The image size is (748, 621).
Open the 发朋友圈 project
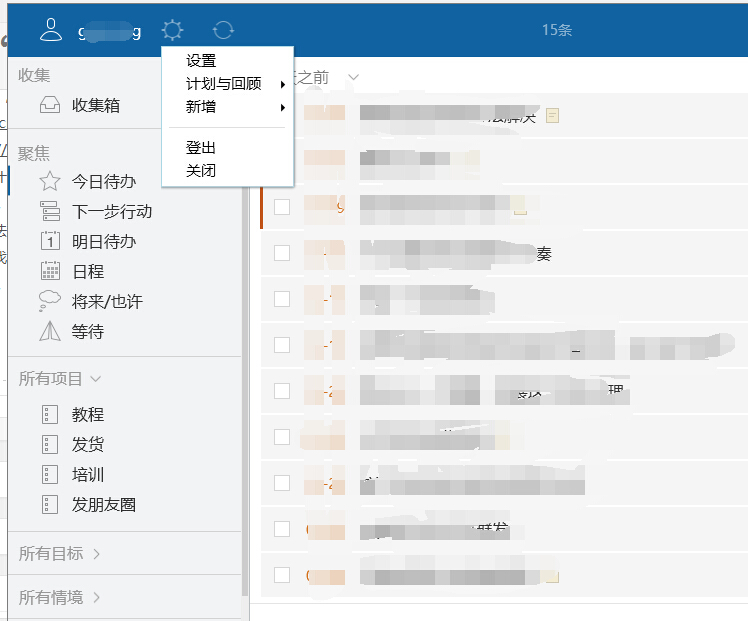point(102,505)
